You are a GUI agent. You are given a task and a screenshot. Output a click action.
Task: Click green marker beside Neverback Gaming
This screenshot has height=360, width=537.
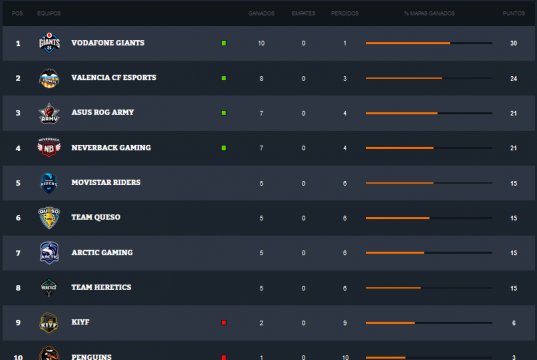pos(224,148)
